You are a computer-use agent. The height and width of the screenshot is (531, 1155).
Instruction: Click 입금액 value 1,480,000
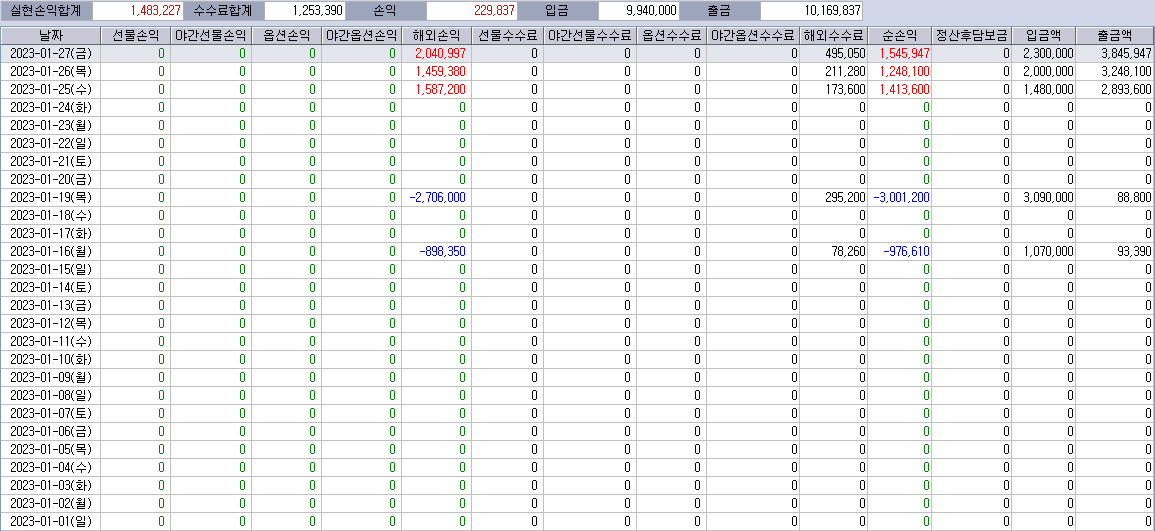(1048, 89)
